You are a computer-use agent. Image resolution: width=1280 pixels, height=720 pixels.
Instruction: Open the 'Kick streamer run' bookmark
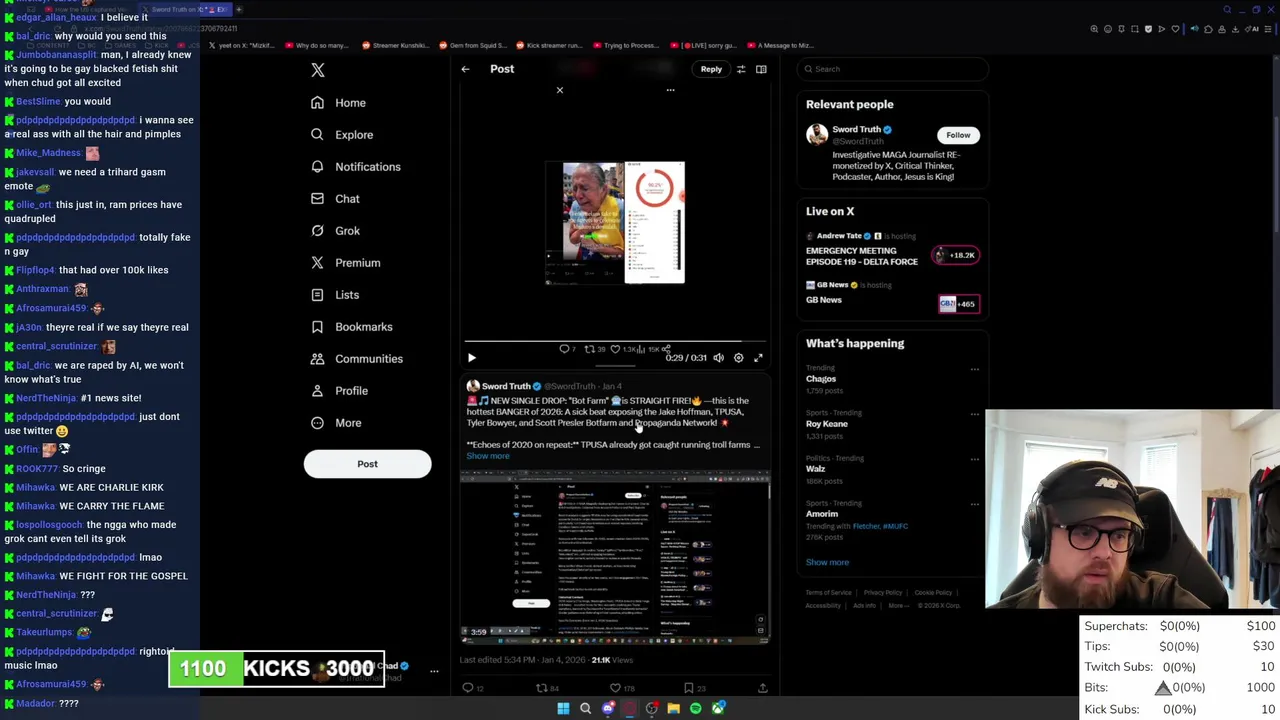[547, 45]
